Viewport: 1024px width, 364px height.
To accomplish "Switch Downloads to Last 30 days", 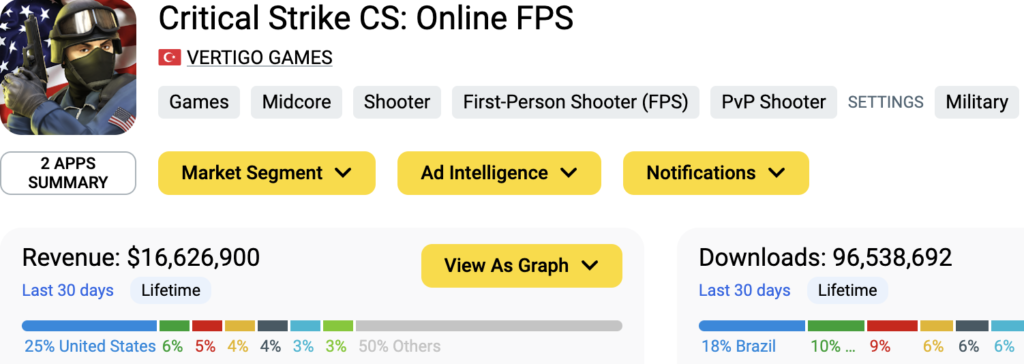I will click(x=744, y=290).
